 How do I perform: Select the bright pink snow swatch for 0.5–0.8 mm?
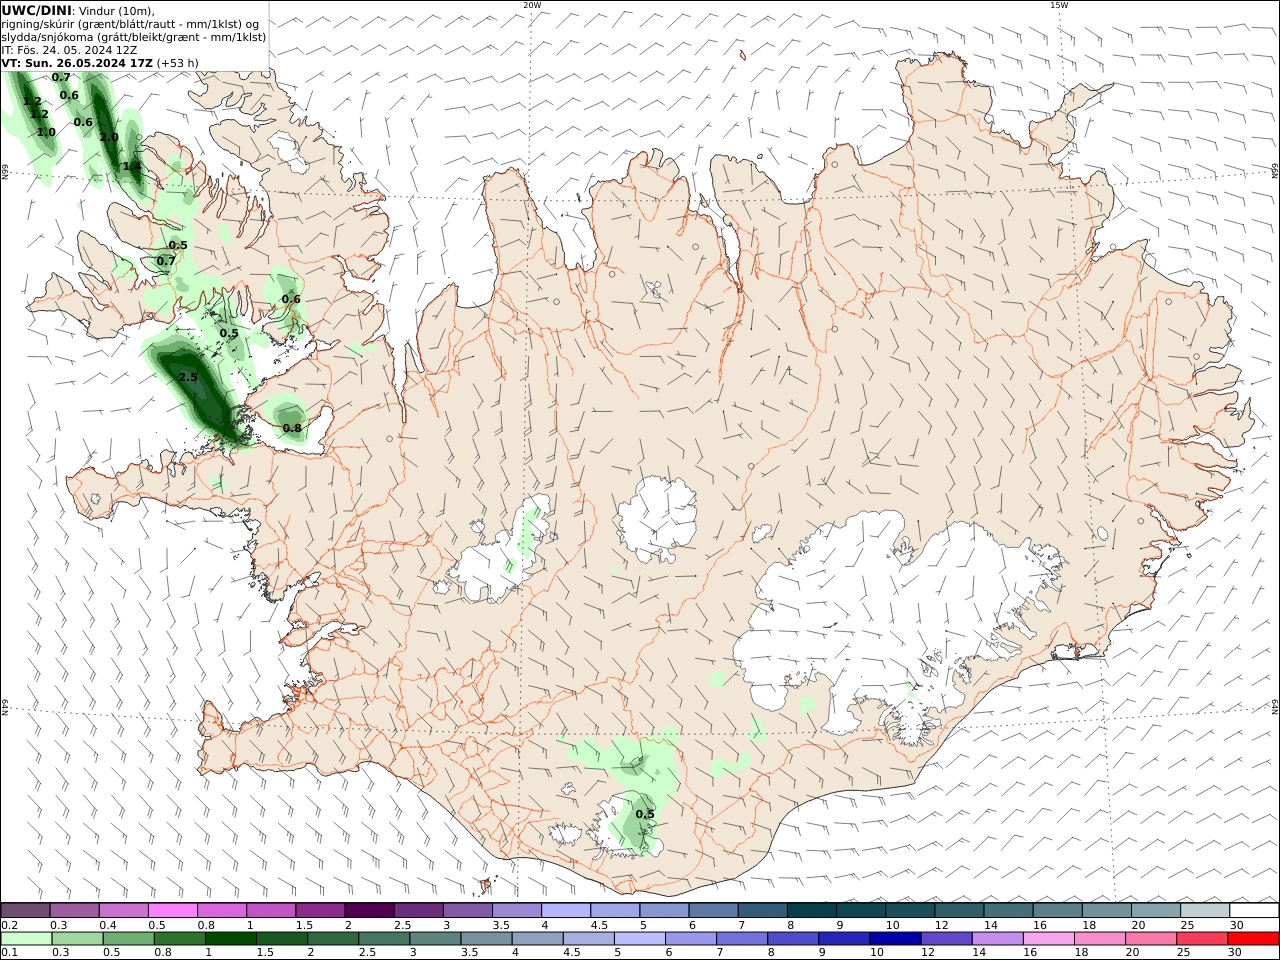tap(173, 910)
